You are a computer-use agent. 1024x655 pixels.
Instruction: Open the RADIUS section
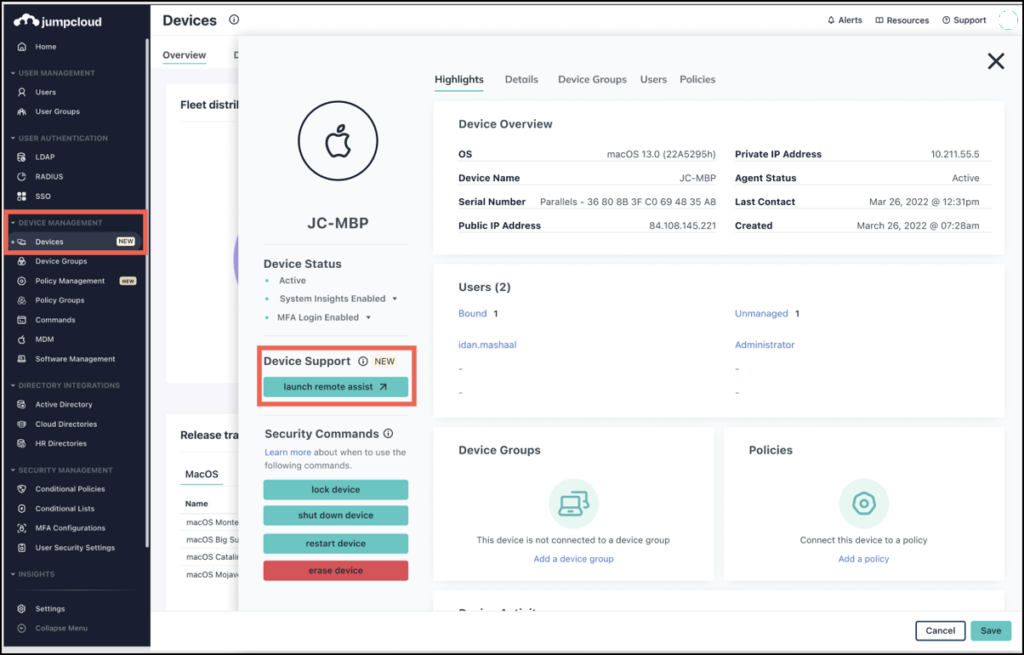[48, 176]
